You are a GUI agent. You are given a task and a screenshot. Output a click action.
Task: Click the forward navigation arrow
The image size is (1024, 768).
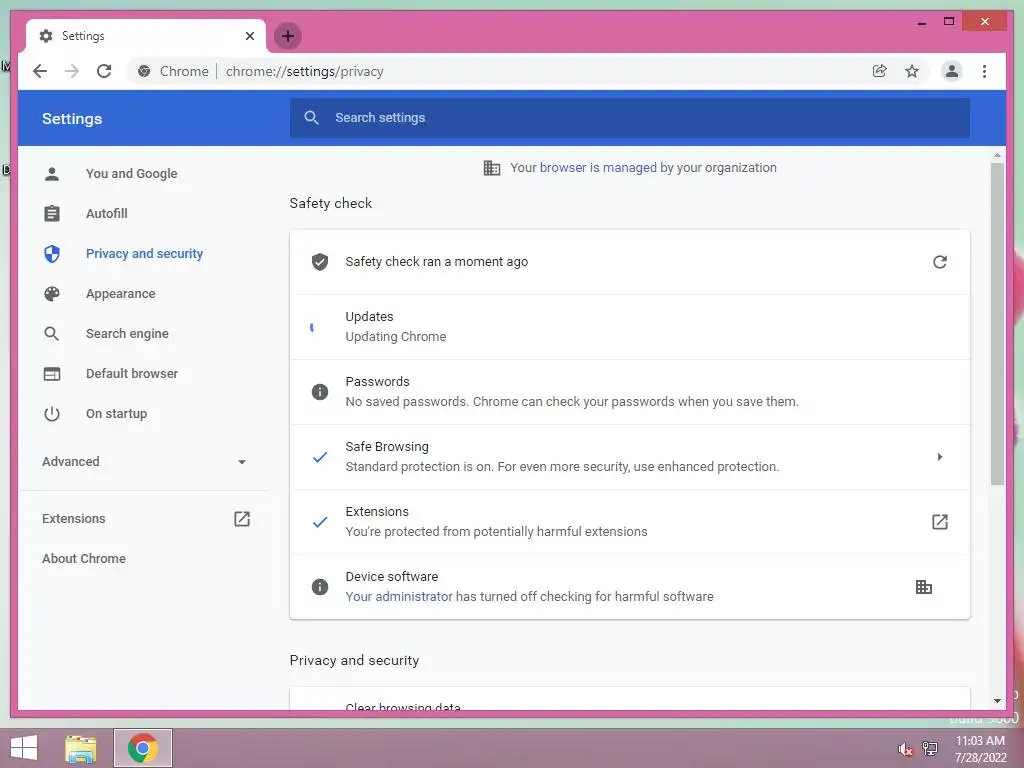click(72, 71)
